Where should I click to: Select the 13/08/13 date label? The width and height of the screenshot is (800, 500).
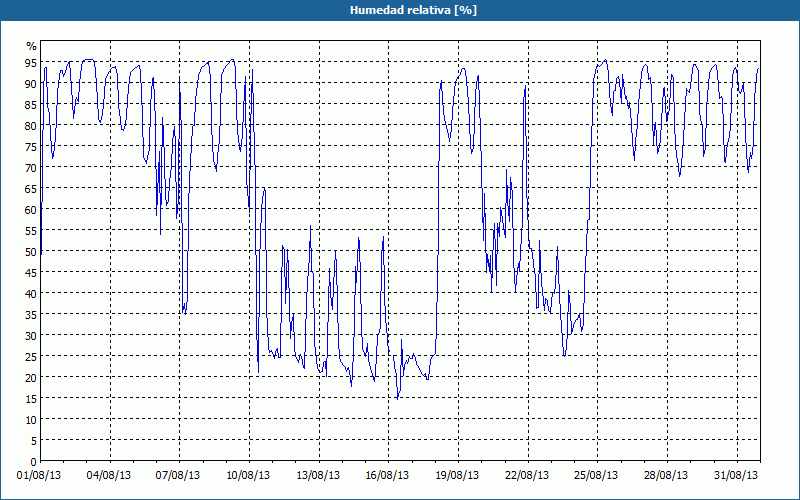(x=318, y=476)
